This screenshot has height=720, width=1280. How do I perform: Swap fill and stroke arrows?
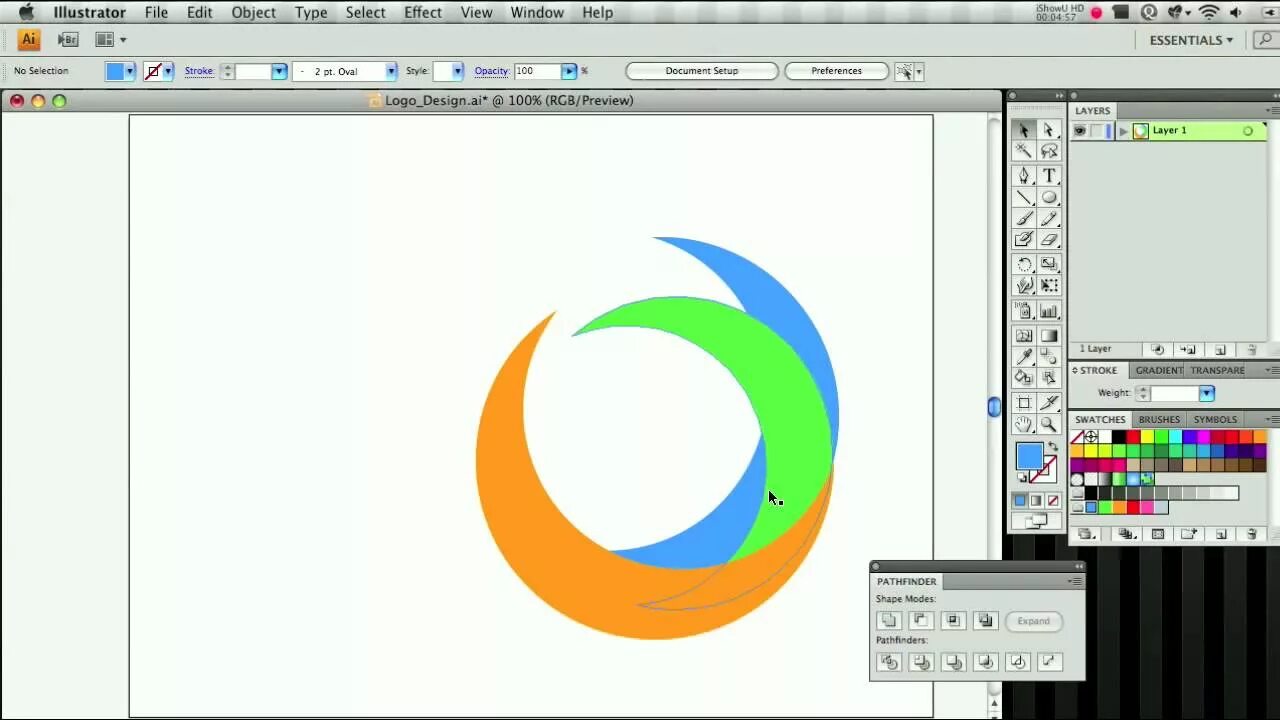[x=1053, y=447]
